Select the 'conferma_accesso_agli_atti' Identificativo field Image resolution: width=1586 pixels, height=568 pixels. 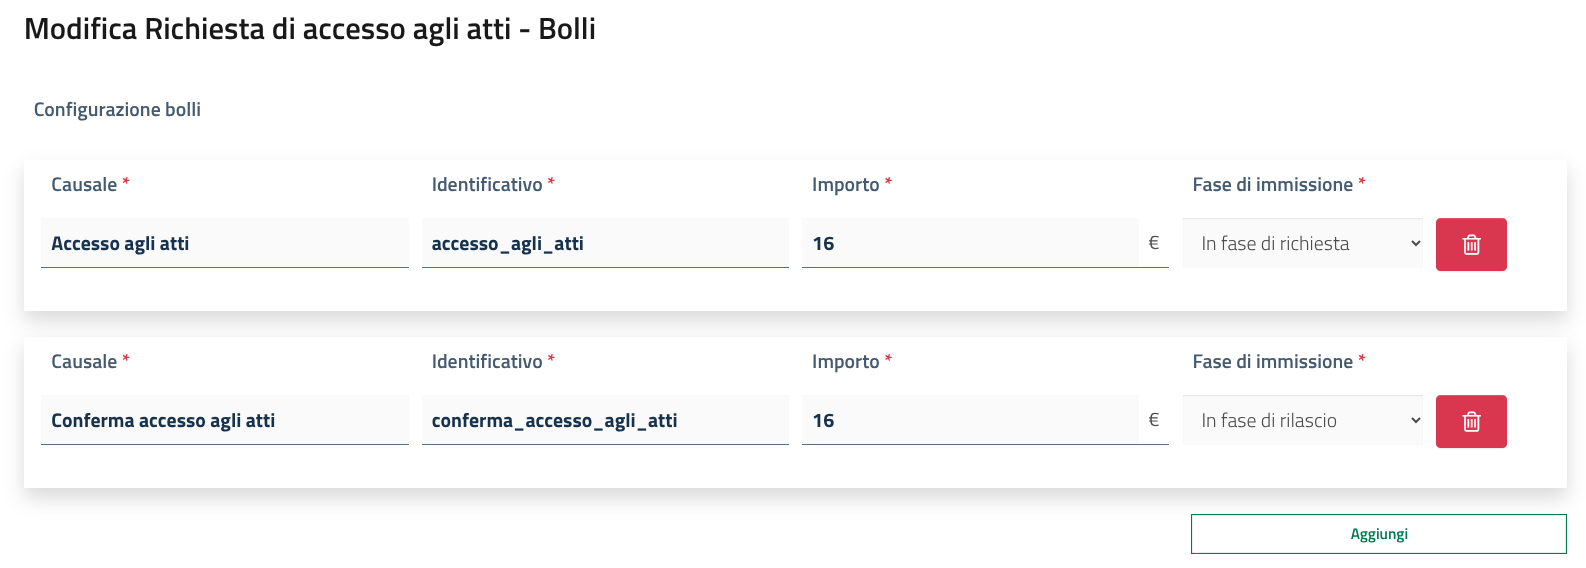click(605, 420)
